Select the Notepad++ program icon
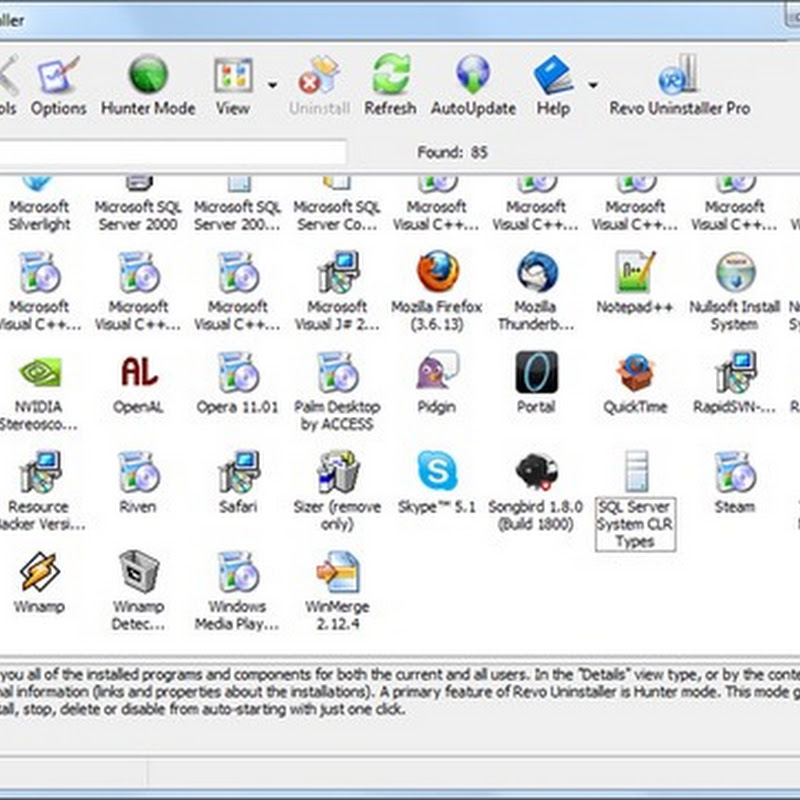The width and height of the screenshot is (800, 800). [x=635, y=271]
